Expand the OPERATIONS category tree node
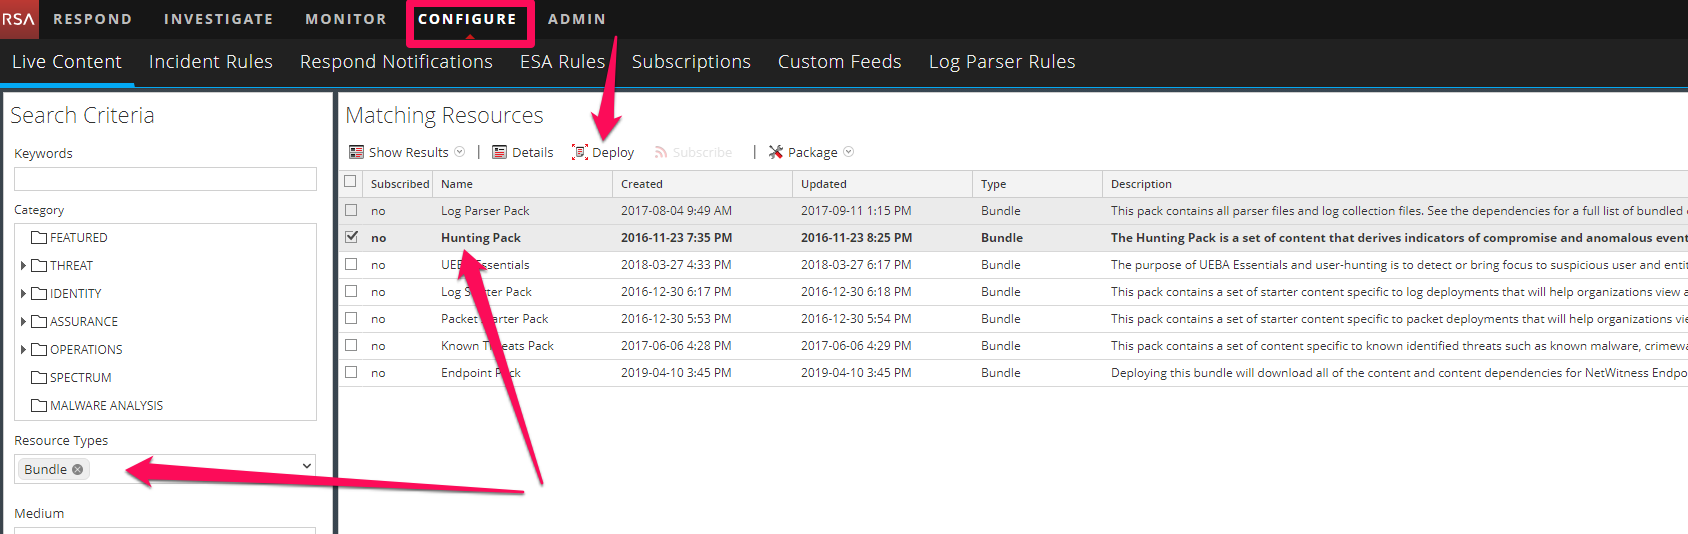1688x534 pixels. point(23,350)
